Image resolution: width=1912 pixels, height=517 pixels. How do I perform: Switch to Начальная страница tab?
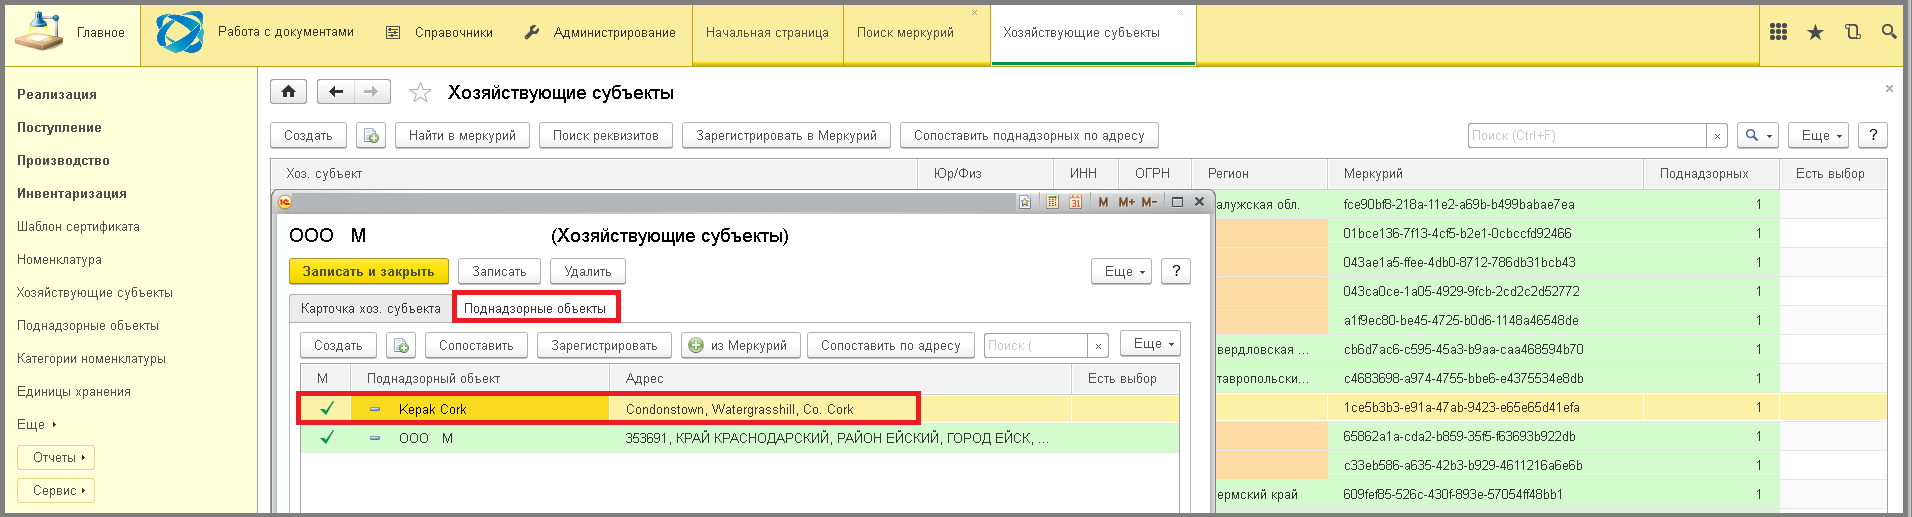coord(767,32)
